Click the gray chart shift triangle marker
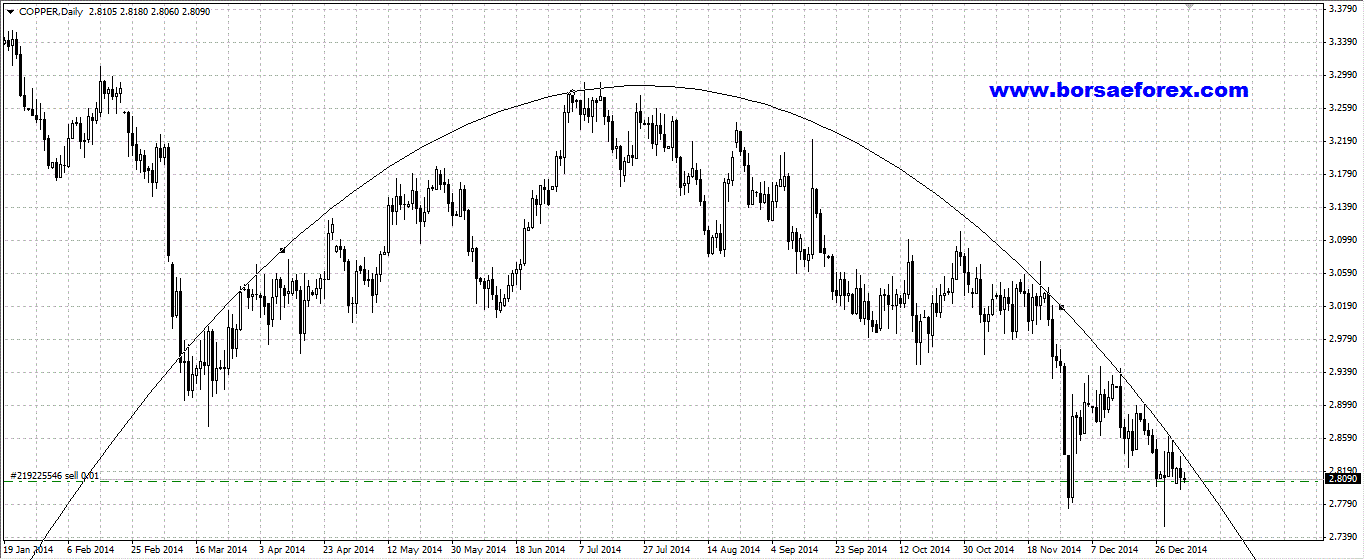Viewport: 1364px width, 560px height. coord(1189,6)
